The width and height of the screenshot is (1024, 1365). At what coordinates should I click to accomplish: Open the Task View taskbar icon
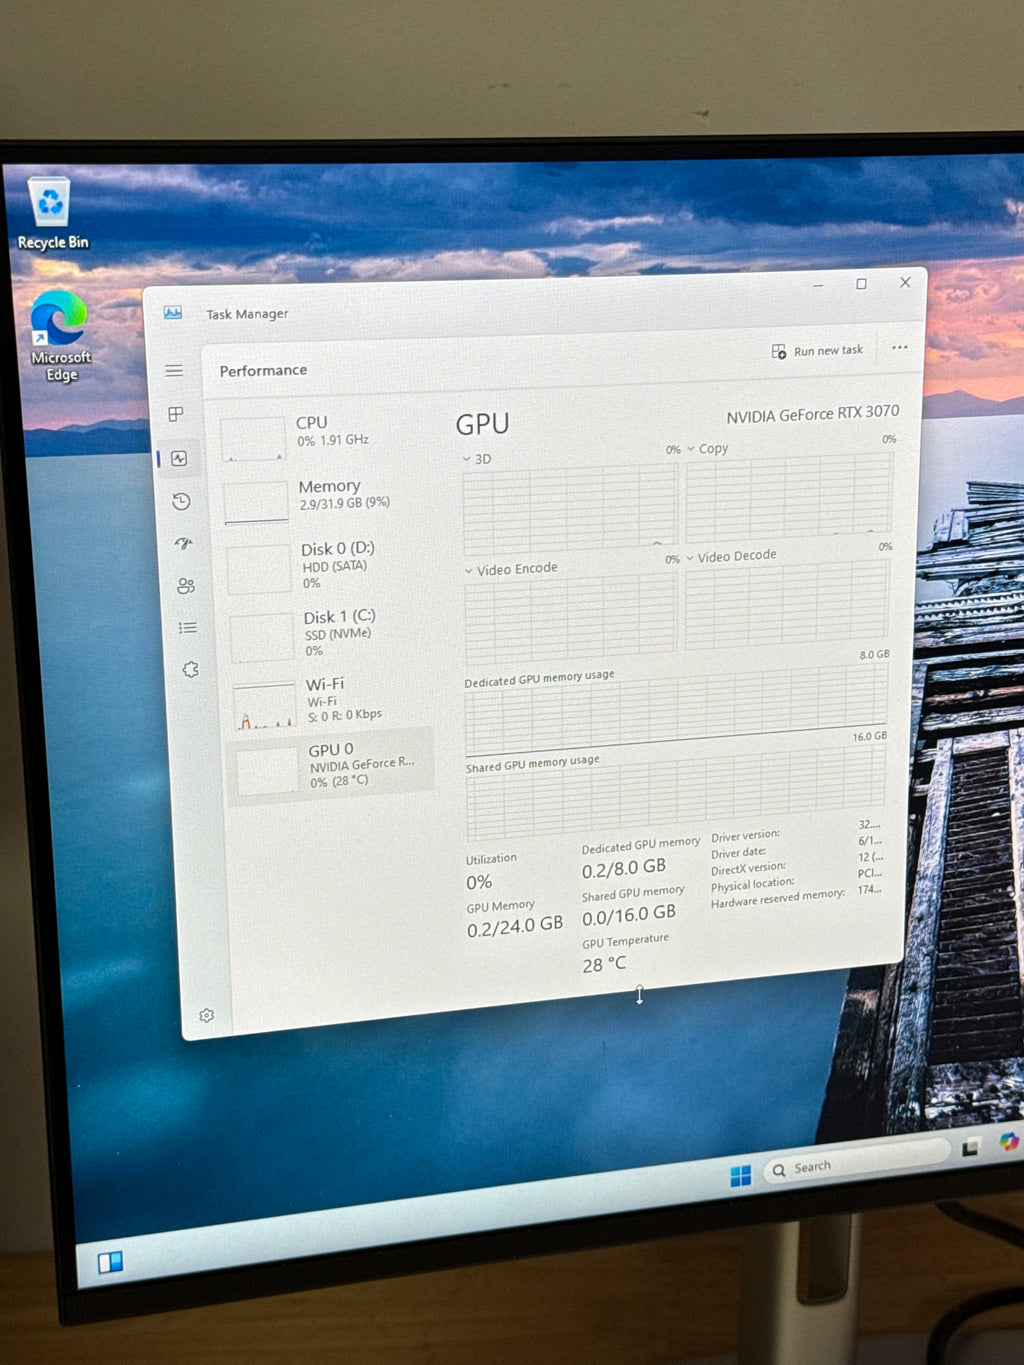coord(970,1147)
